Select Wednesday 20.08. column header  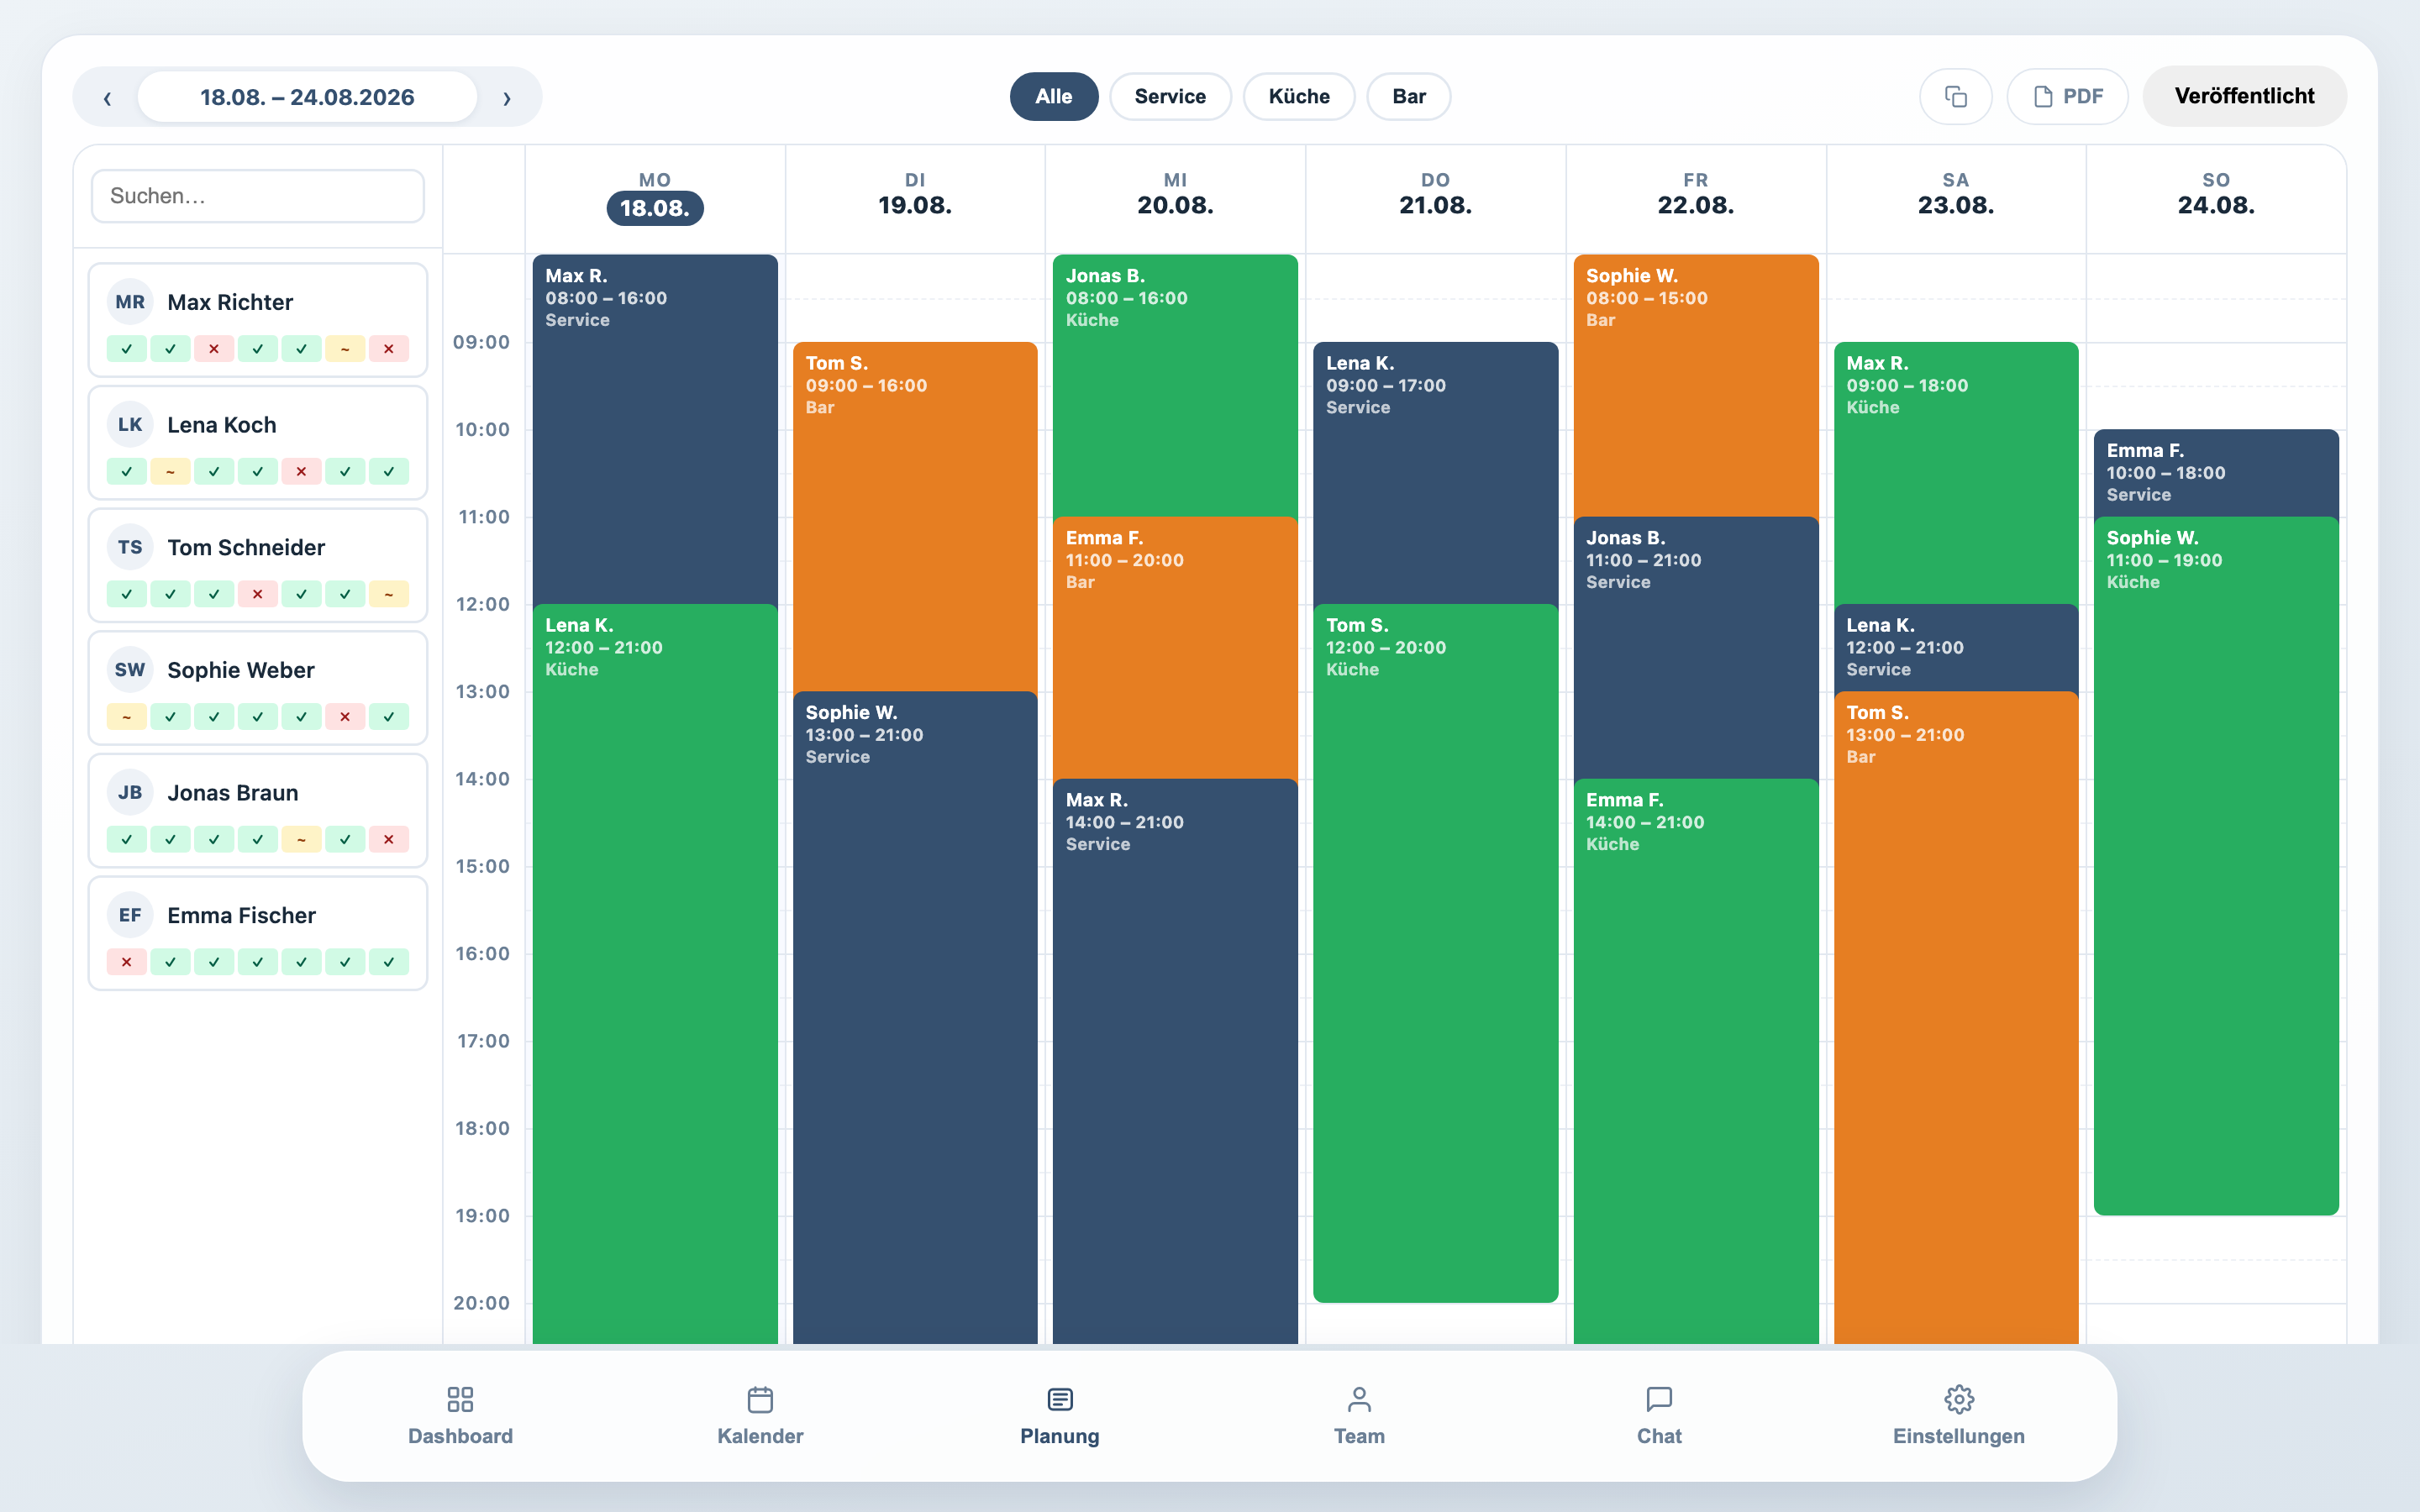click(1175, 198)
